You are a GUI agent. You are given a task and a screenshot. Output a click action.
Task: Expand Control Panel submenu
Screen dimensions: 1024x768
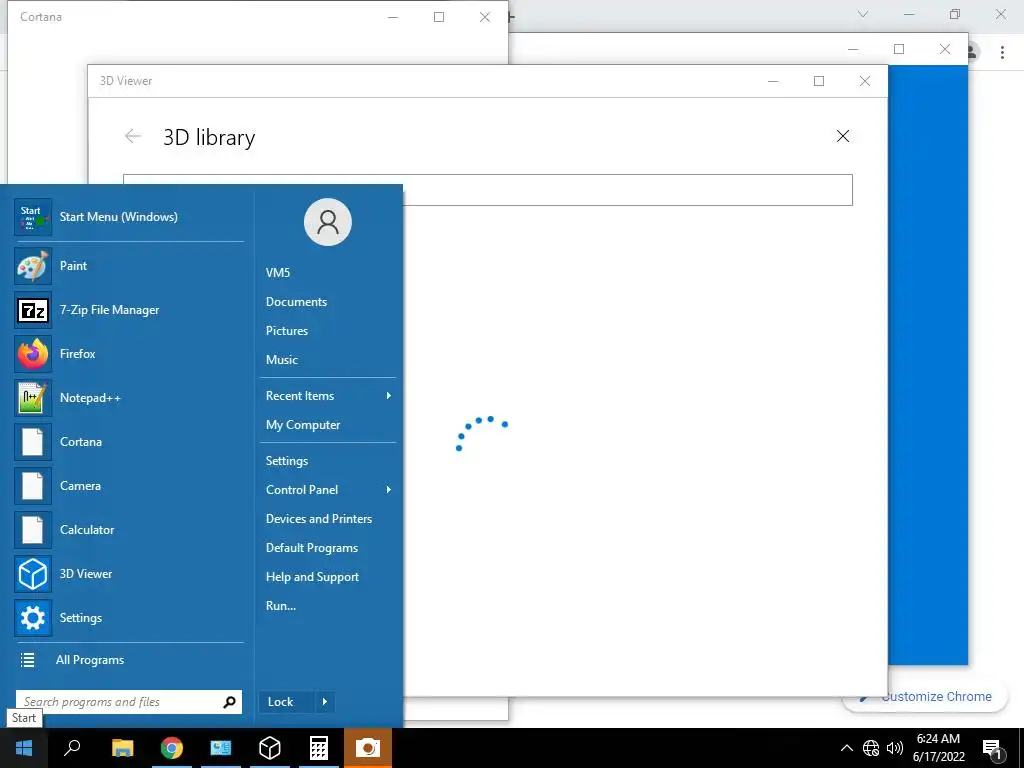click(389, 490)
